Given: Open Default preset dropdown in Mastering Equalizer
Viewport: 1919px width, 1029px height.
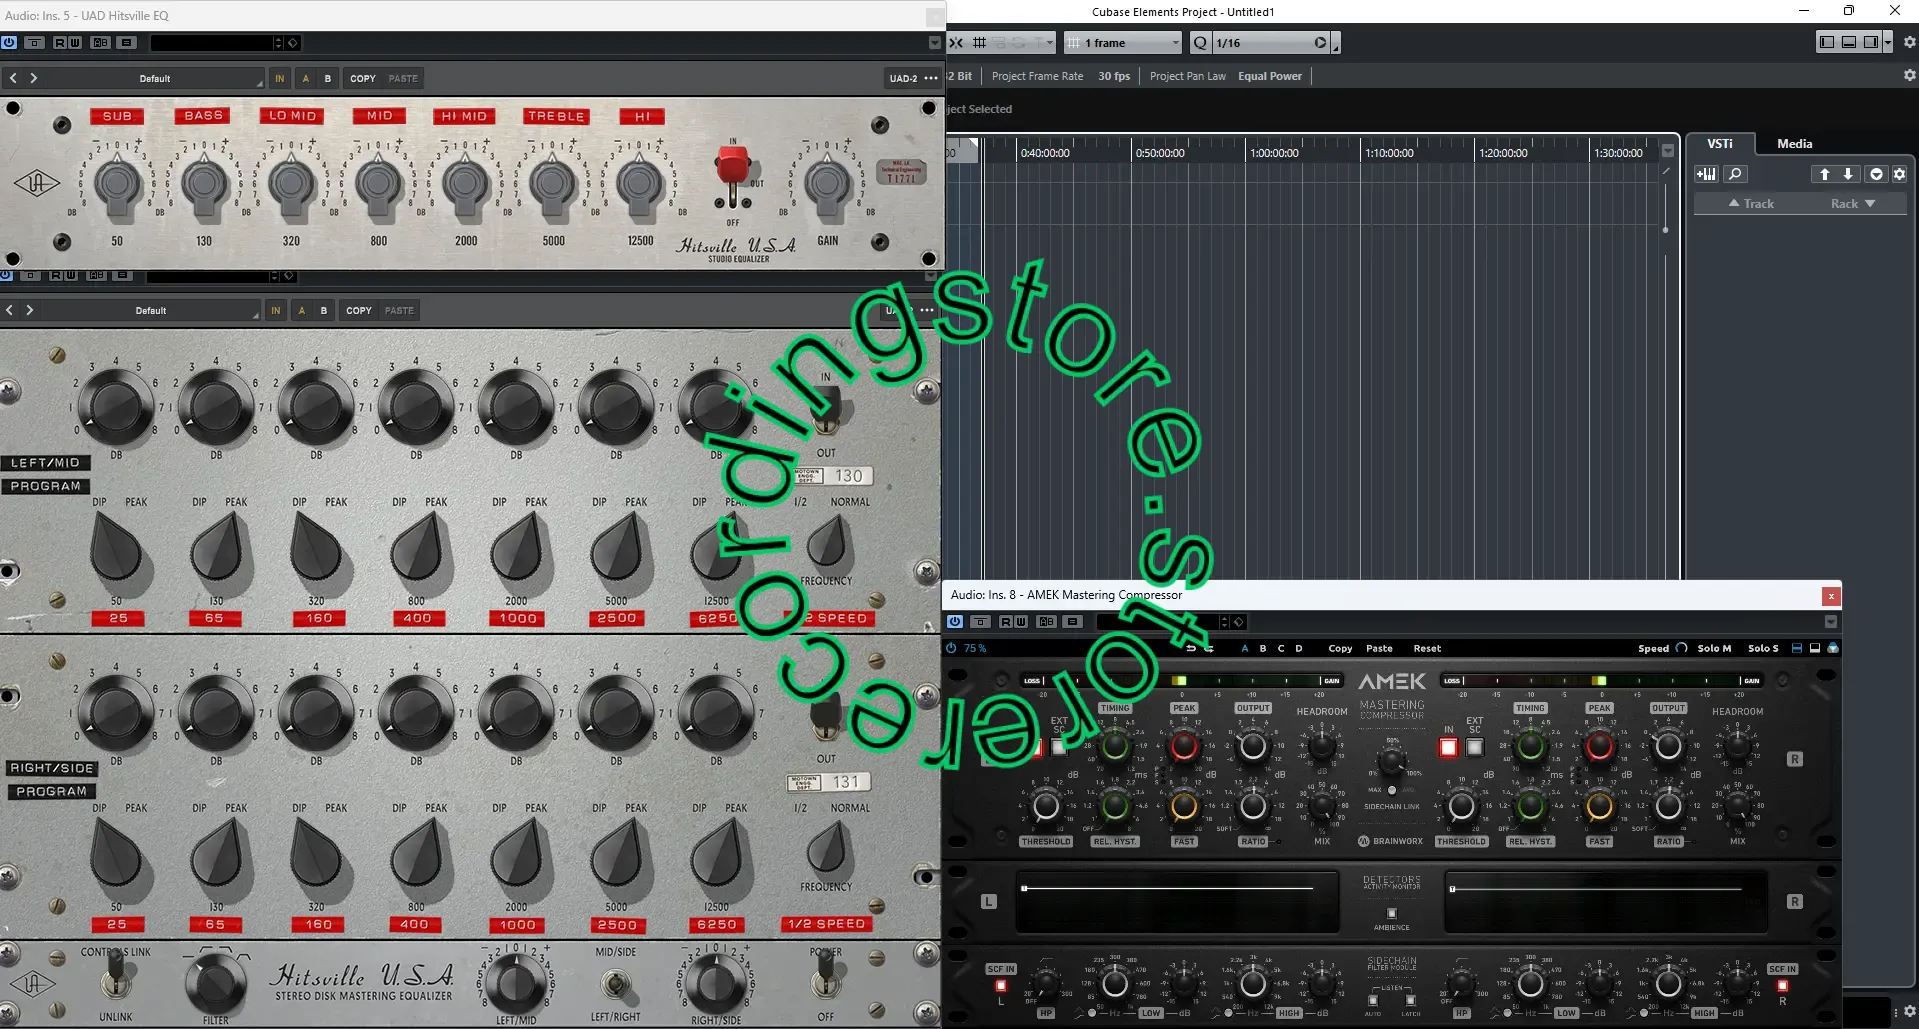Looking at the screenshot, I should [150, 310].
